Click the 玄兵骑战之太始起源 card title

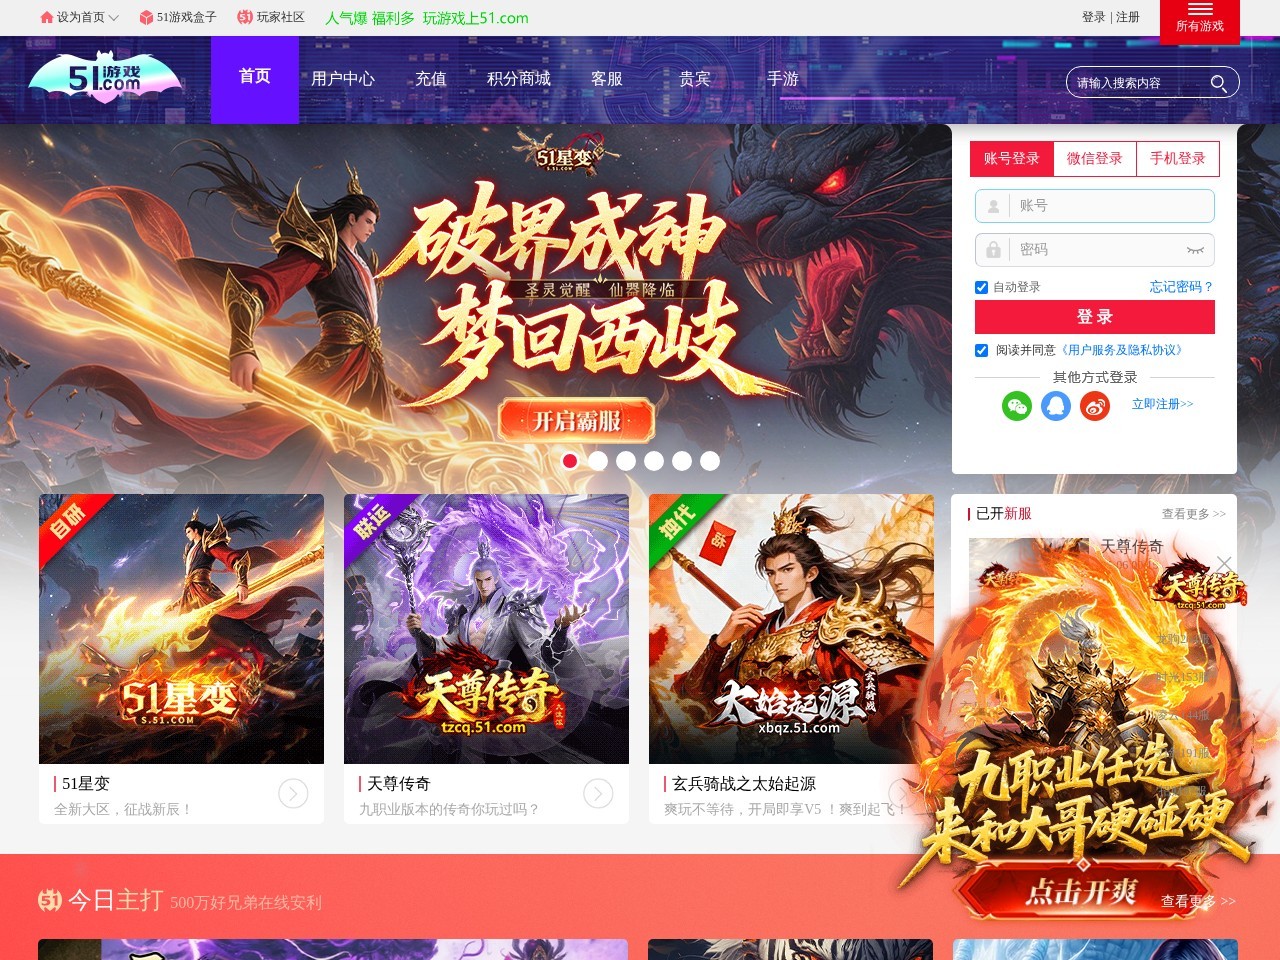pyautogui.click(x=744, y=784)
